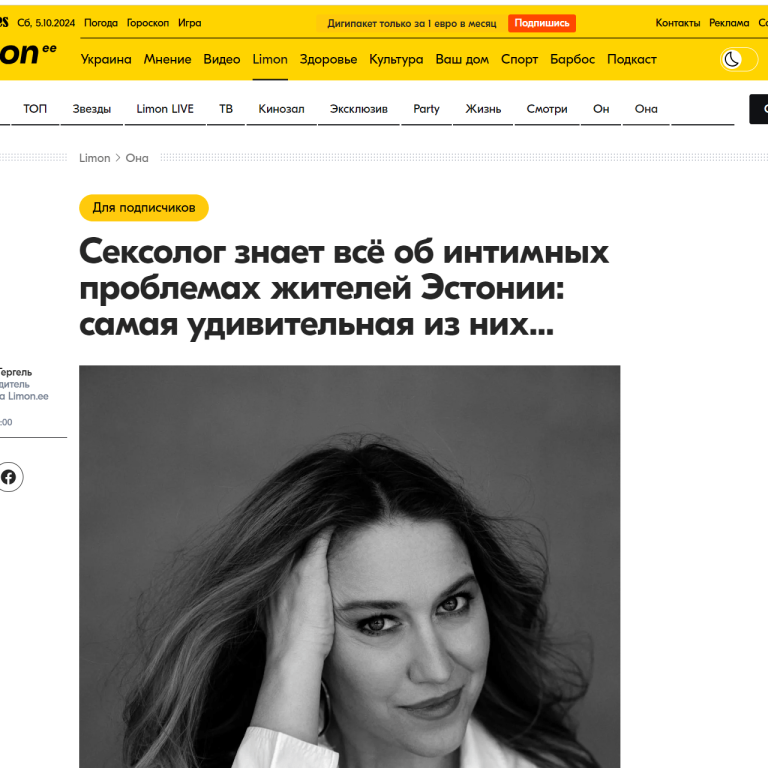768x768 pixels.
Task: Open the Party tab
Action: pyautogui.click(x=426, y=109)
